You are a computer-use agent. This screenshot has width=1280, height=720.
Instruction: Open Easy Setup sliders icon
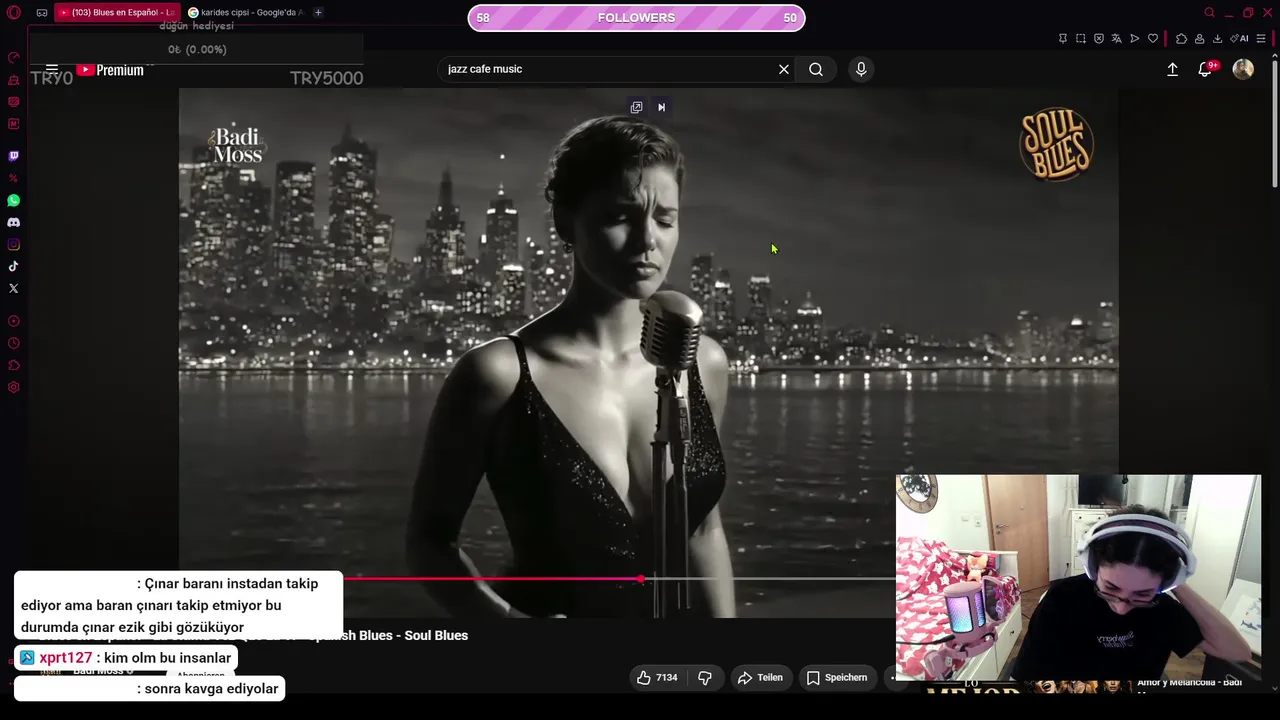point(1262,39)
